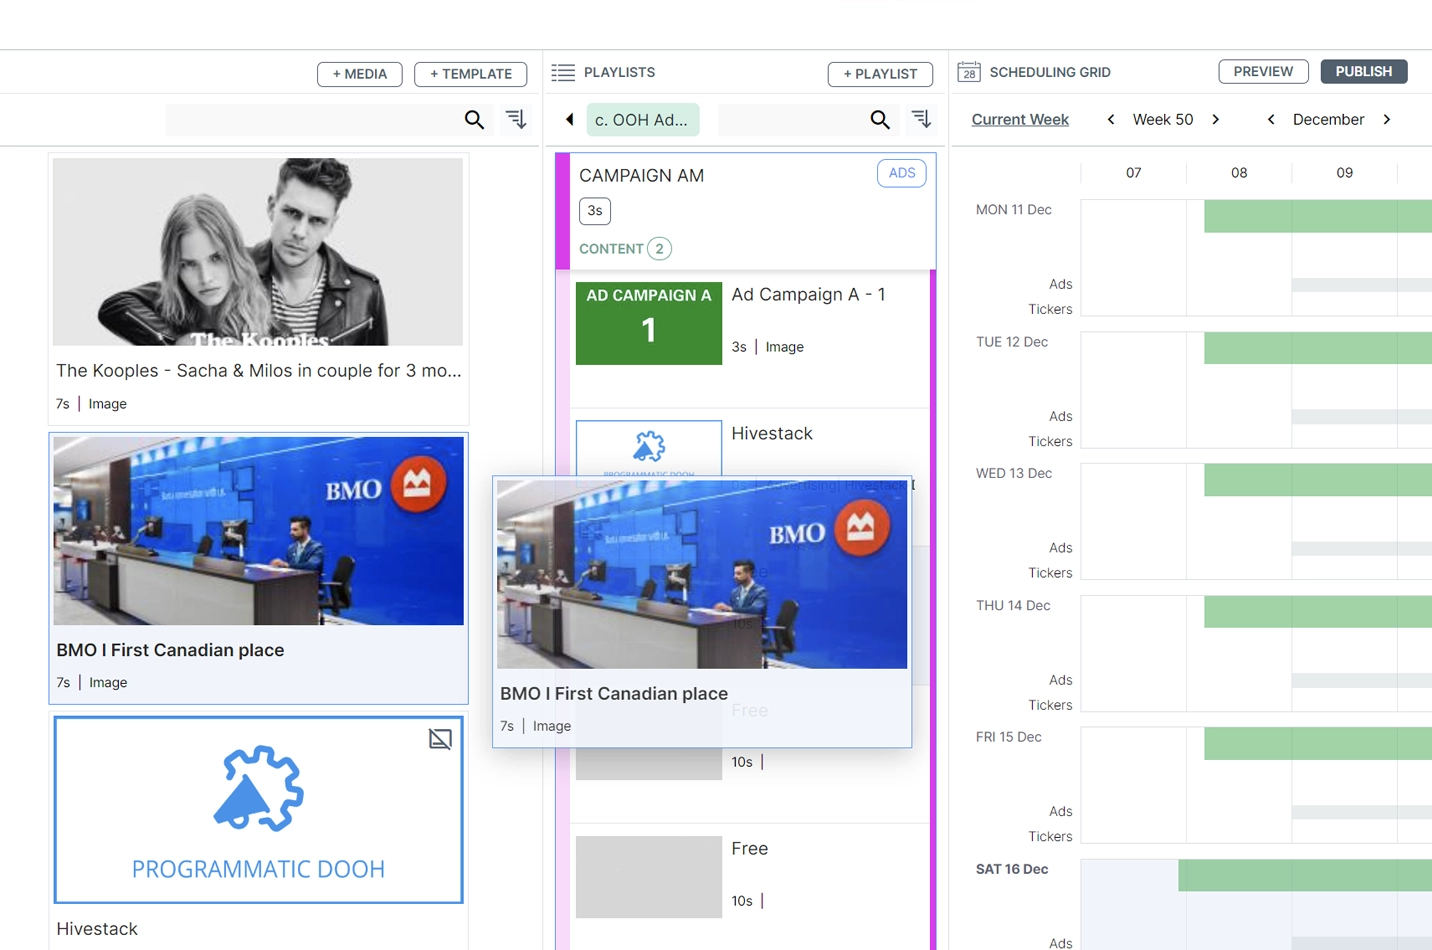
Task: Go to next week chevron
Action: tap(1216, 119)
